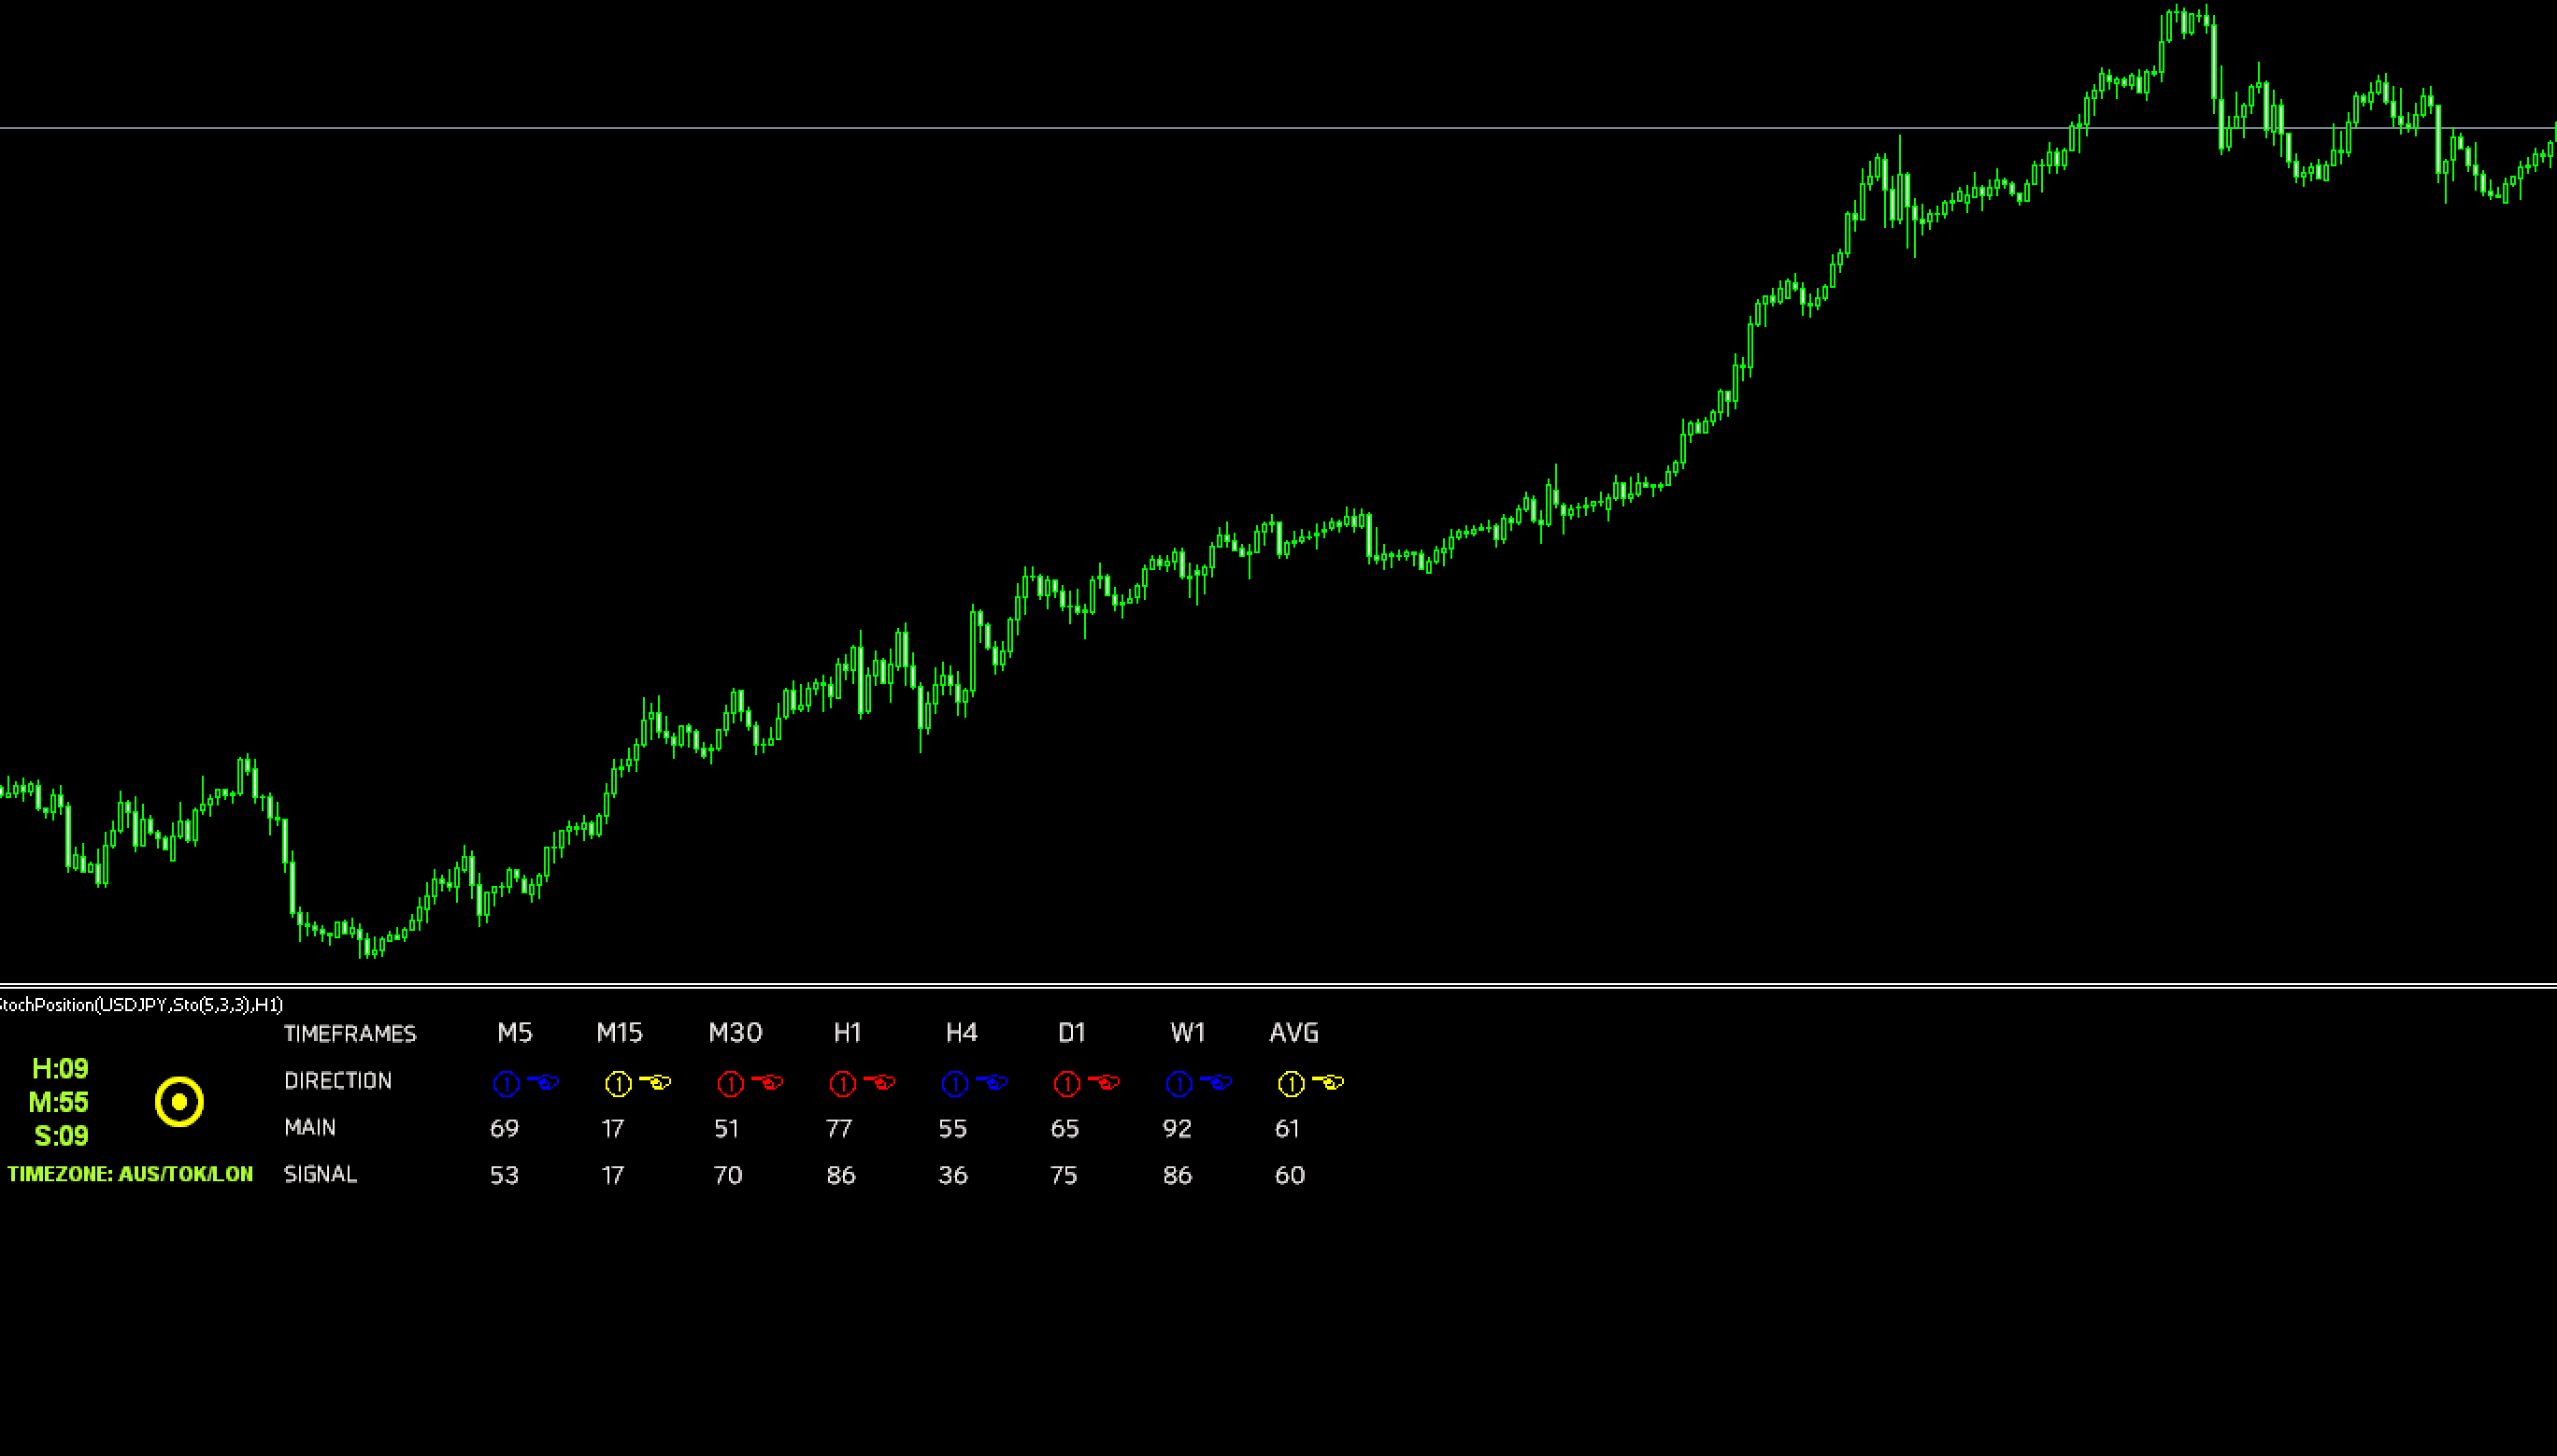Click the MAIN row label
Image resolution: width=2557 pixels, height=1456 pixels.
310,1128
